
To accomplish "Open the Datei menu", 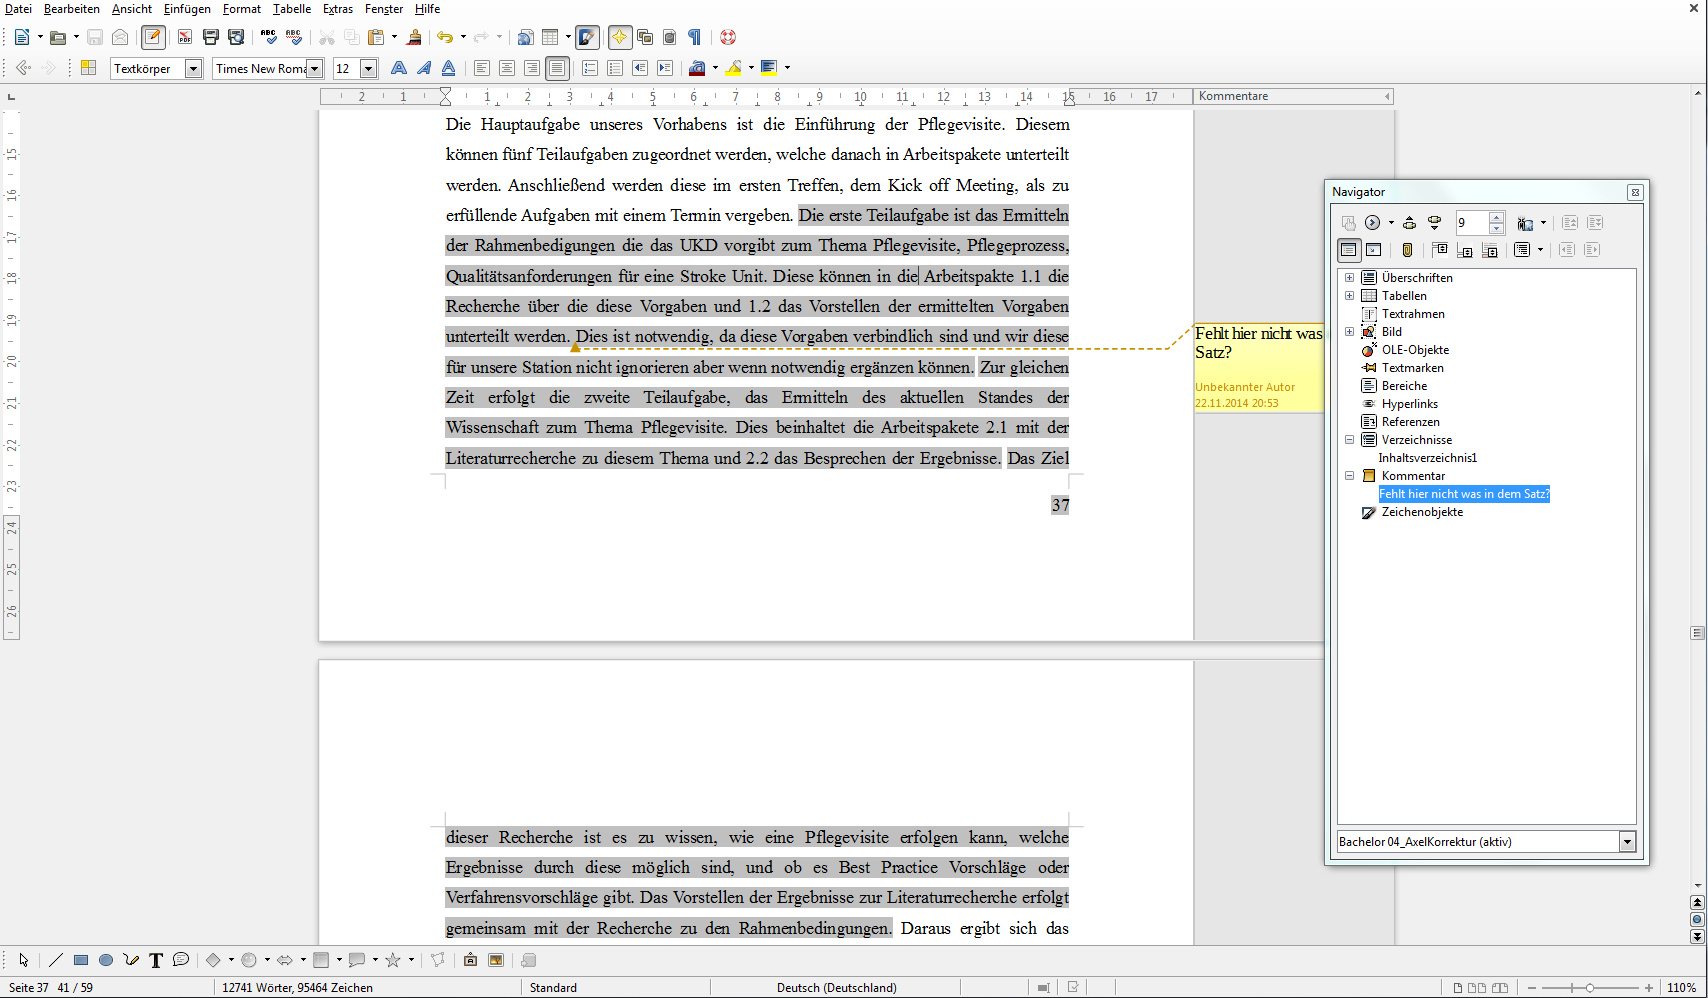I will point(18,9).
